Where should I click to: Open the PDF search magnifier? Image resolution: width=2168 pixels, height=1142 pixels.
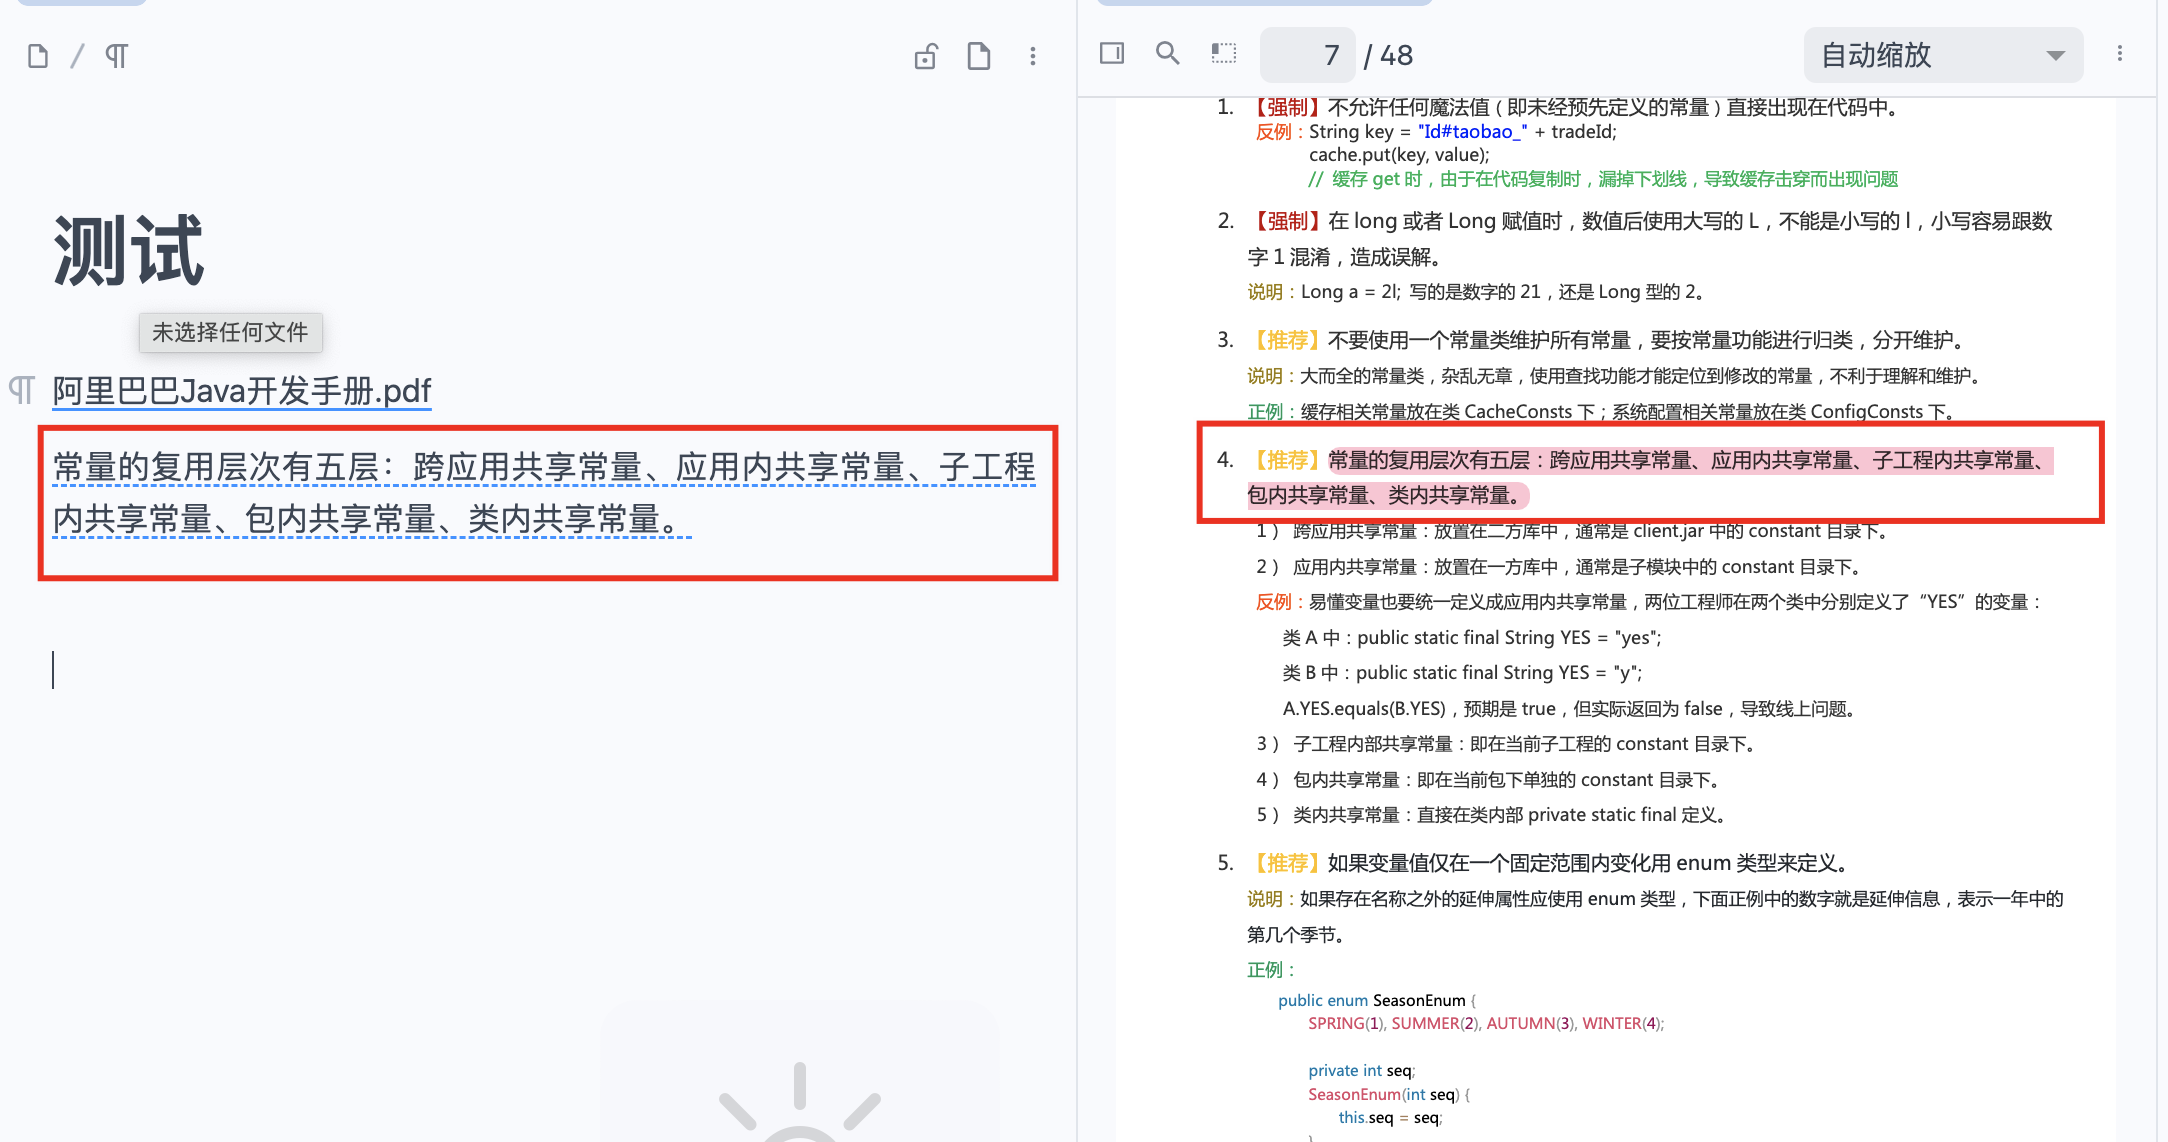(1167, 53)
